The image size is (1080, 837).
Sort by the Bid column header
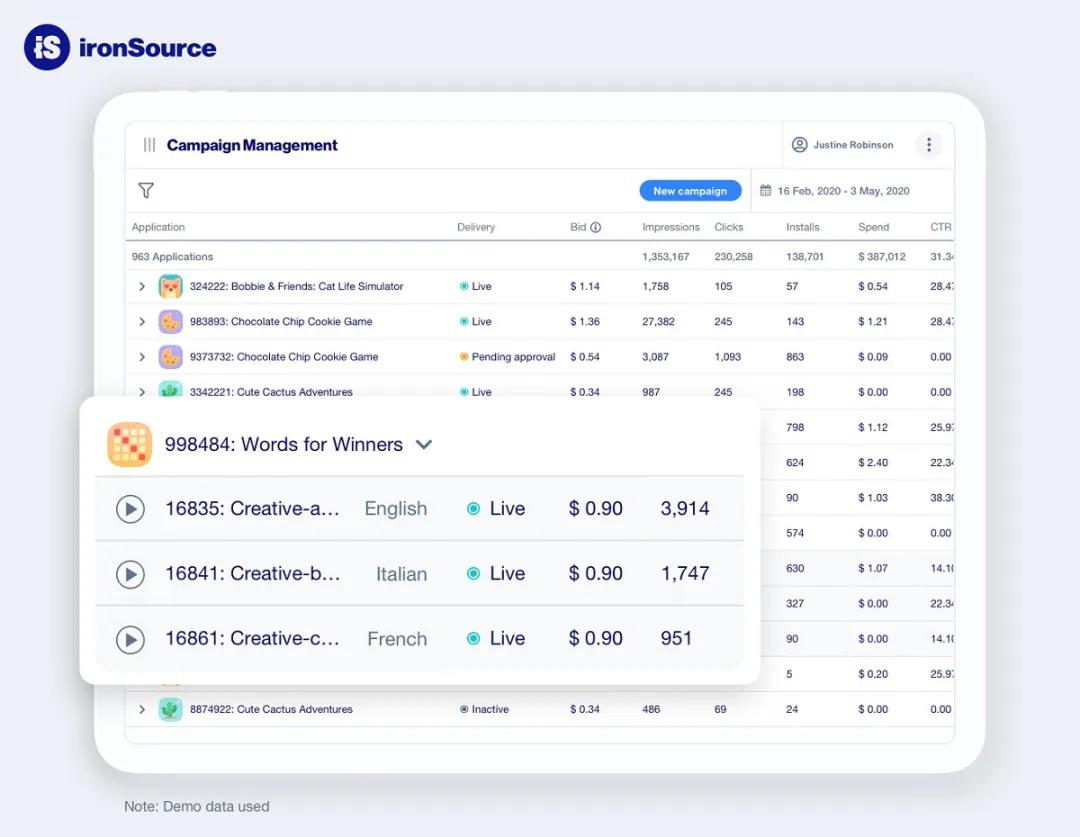coord(578,227)
